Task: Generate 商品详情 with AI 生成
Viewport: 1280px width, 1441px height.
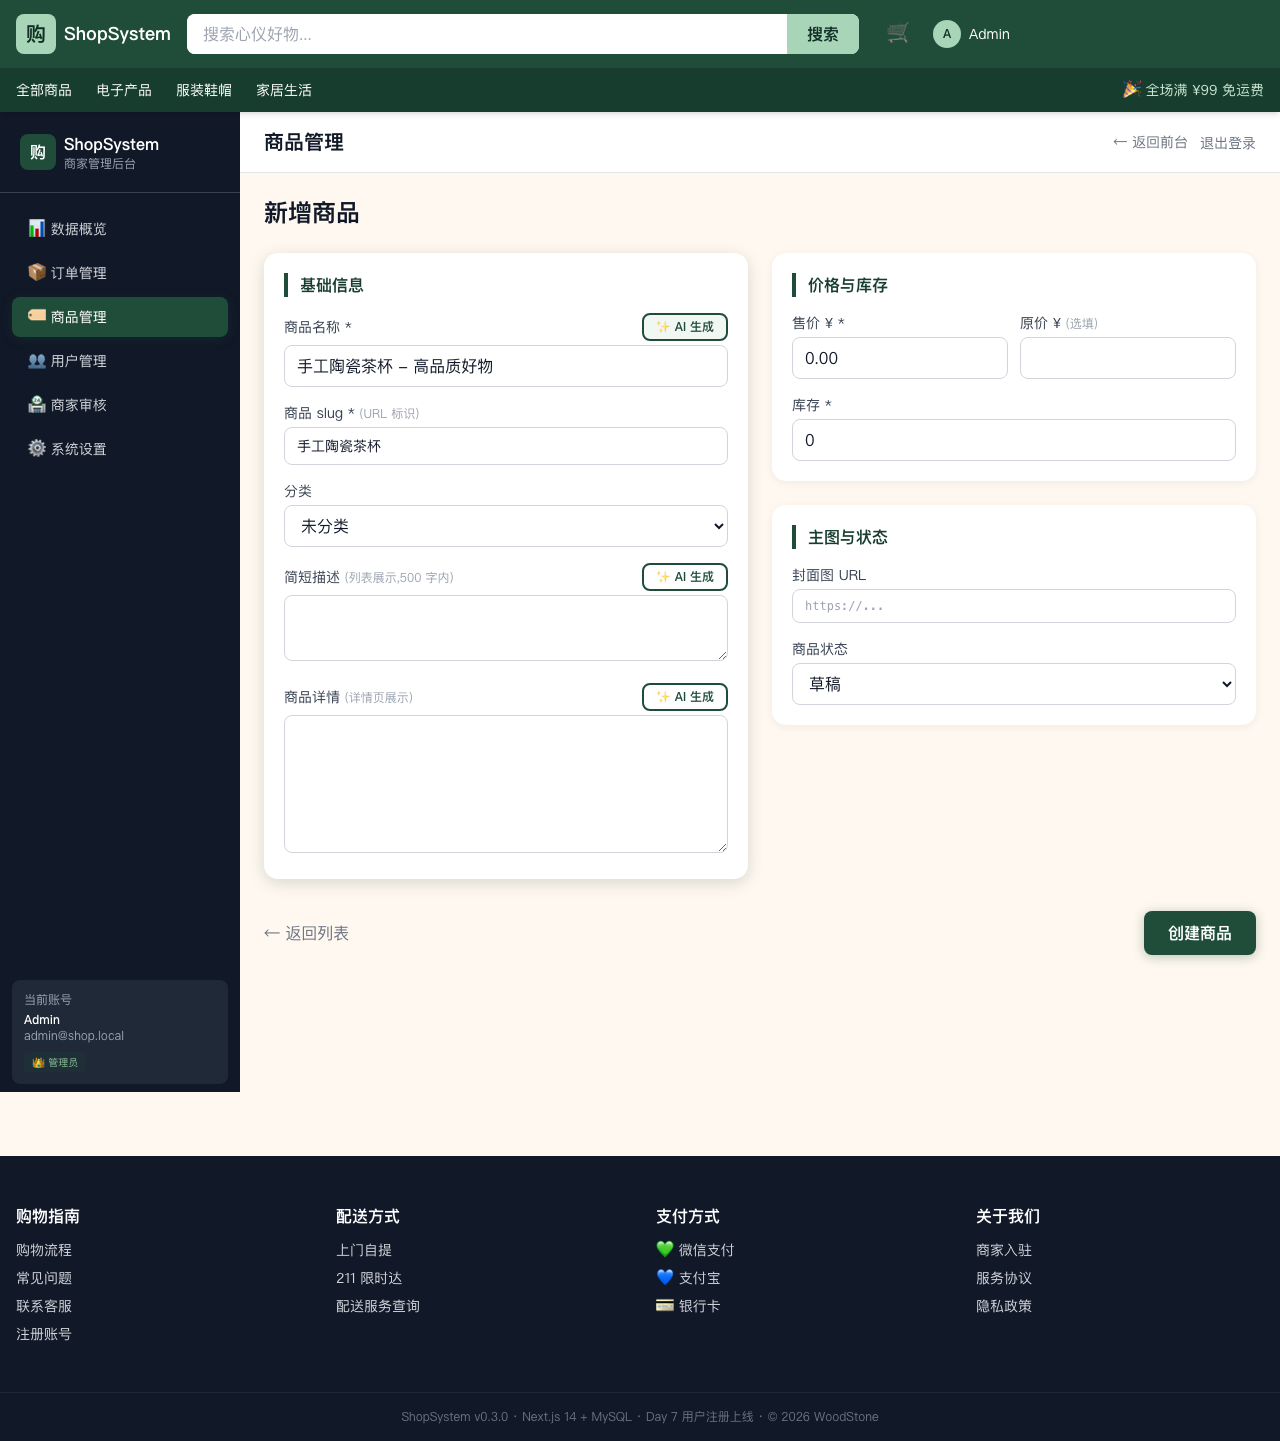Action: pos(685,697)
